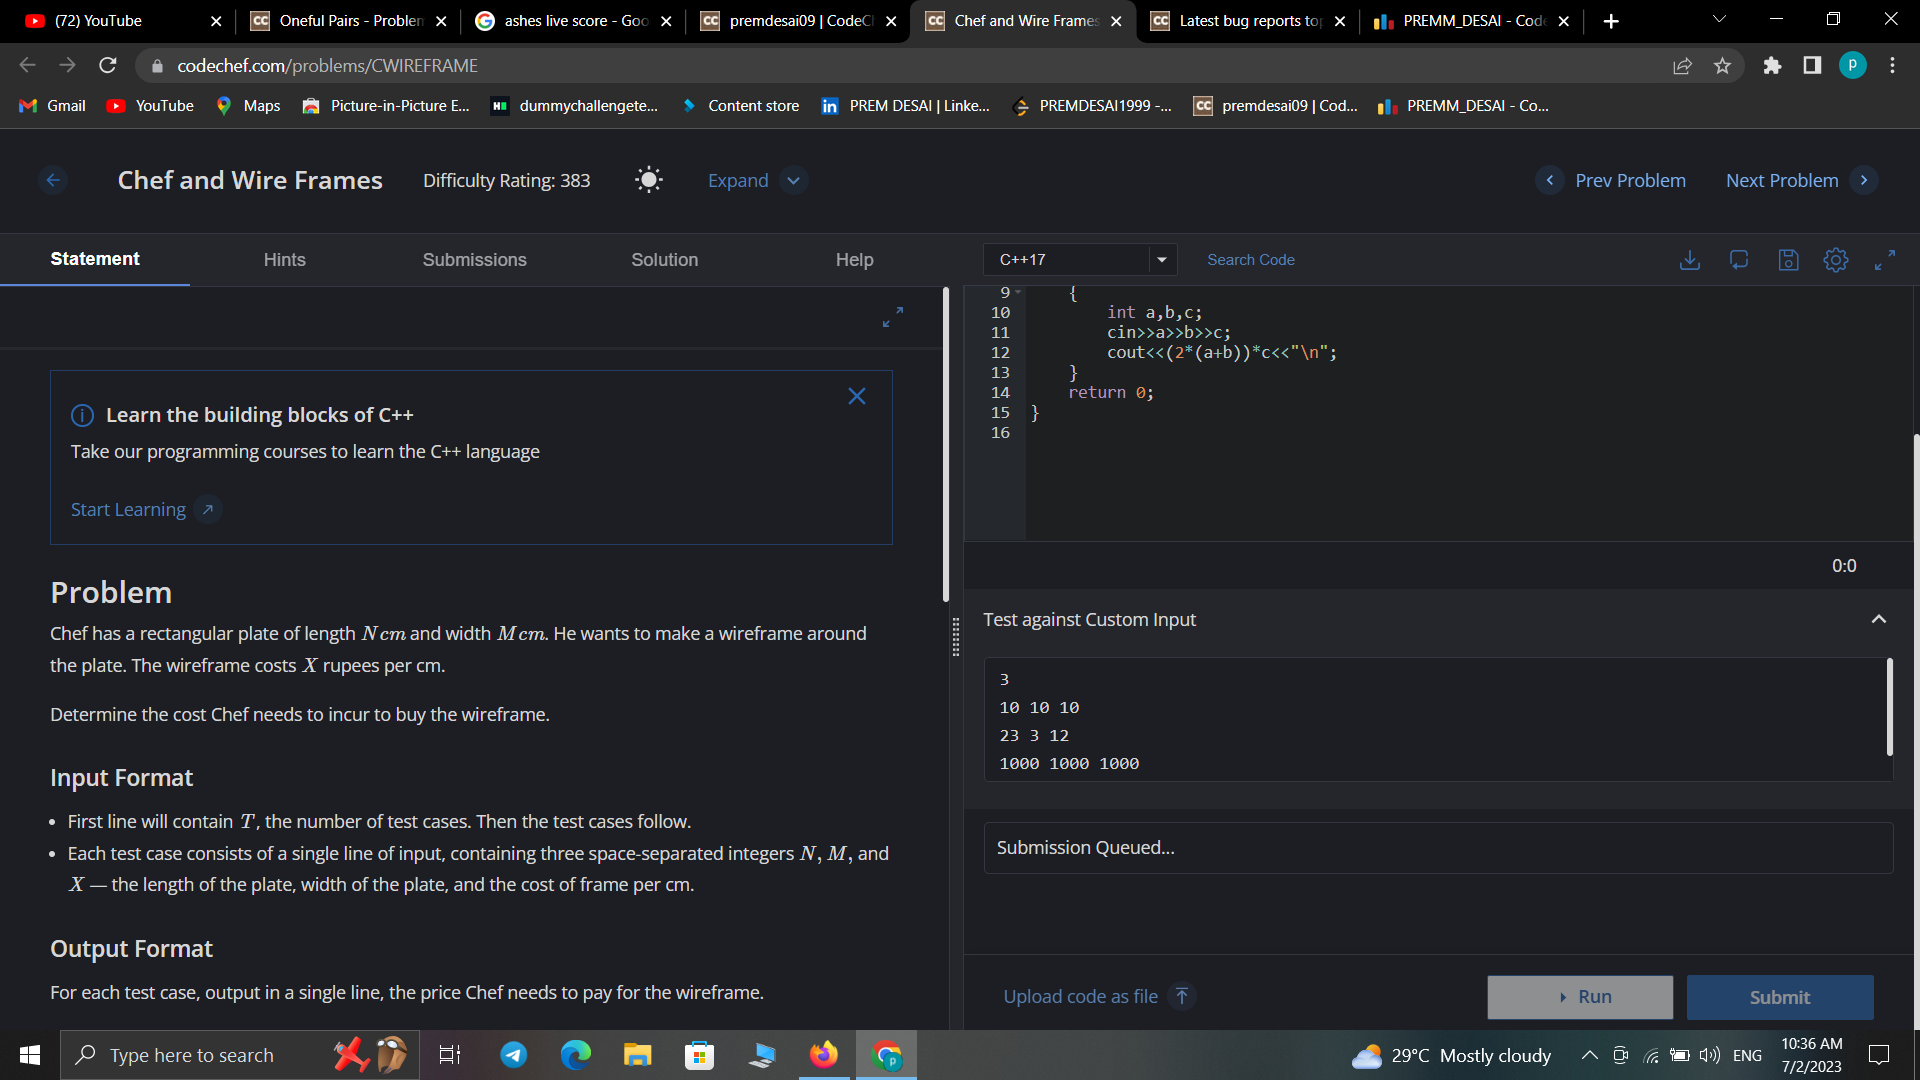Collapse the Test against Custom Input section
Image resolution: width=1920 pixels, height=1080 pixels.
pyautogui.click(x=1879, y=619)
